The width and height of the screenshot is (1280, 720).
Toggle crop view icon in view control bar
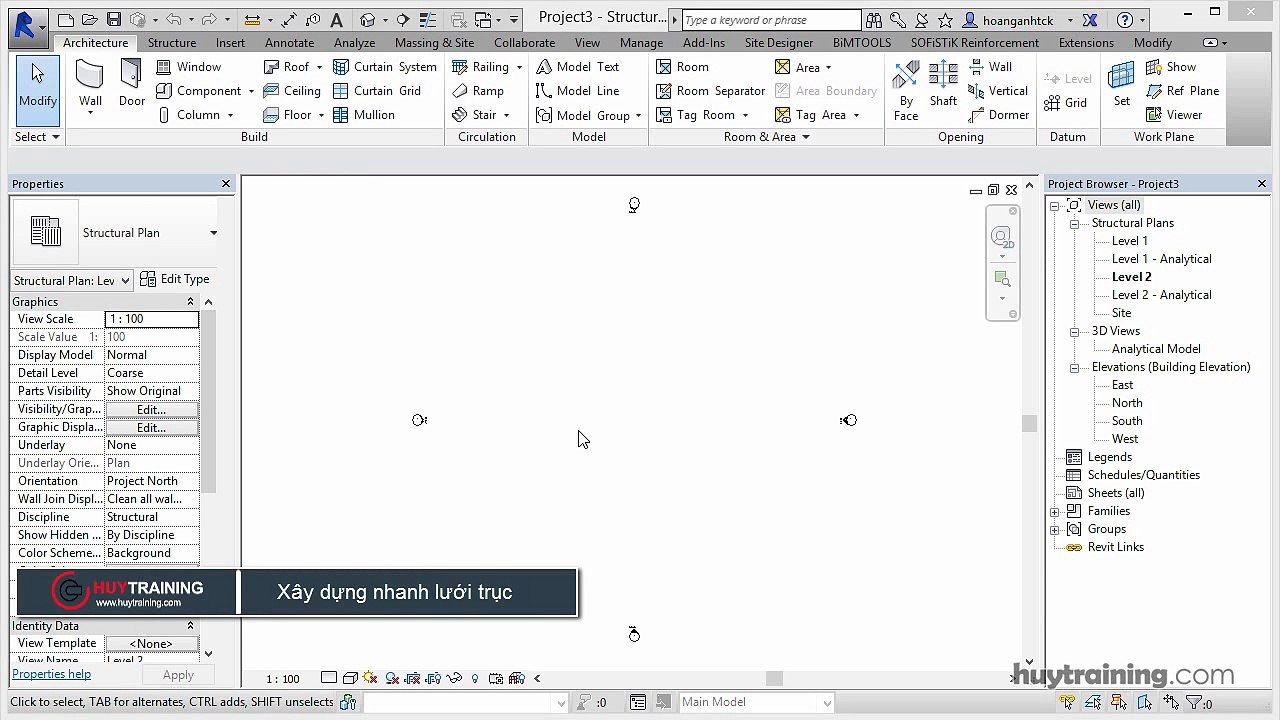tap(393, 678)
